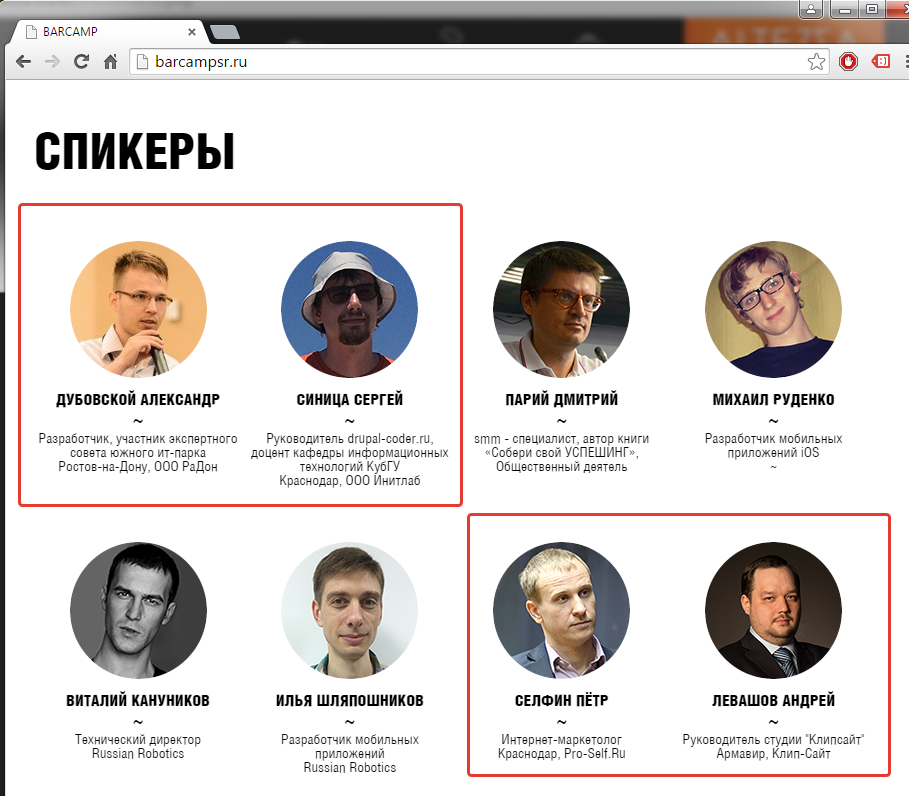Select name Илья Шляпошников
The image size is (909, 796).
pos(350,700)
